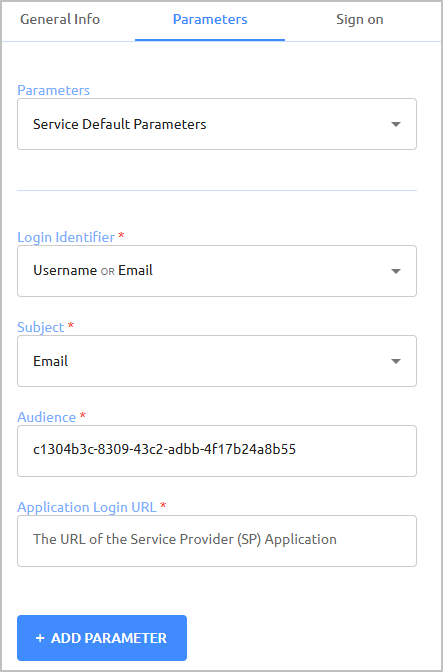Switch to the General Info tab
This screenshot has width=443, height=672.
60,20
